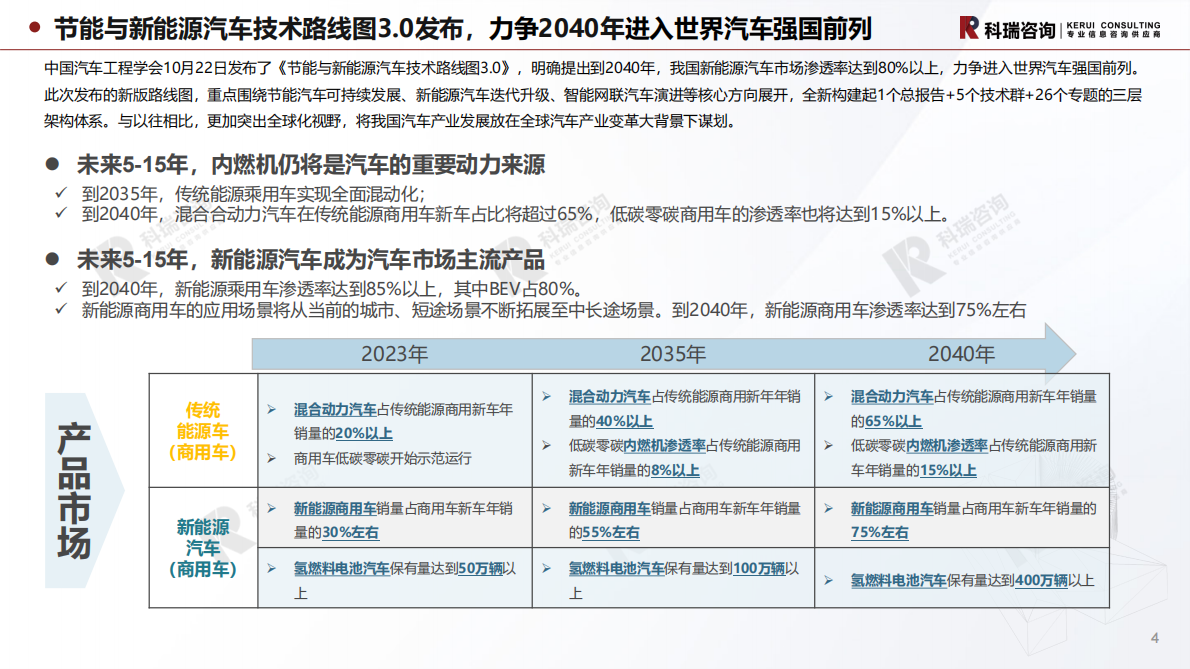
Task: Toggle the 新能源汽车(商用车) row label
Action: 204,546
